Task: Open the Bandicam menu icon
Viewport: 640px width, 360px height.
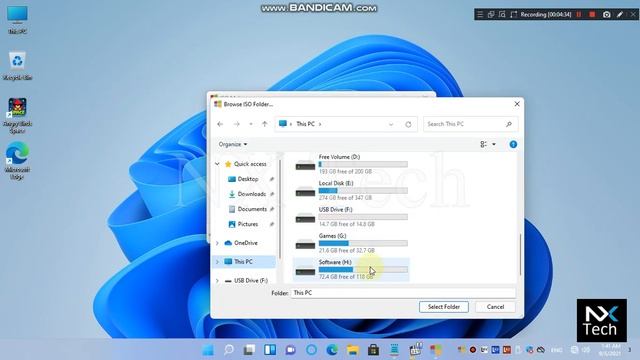Action: (x=480, y=15)
